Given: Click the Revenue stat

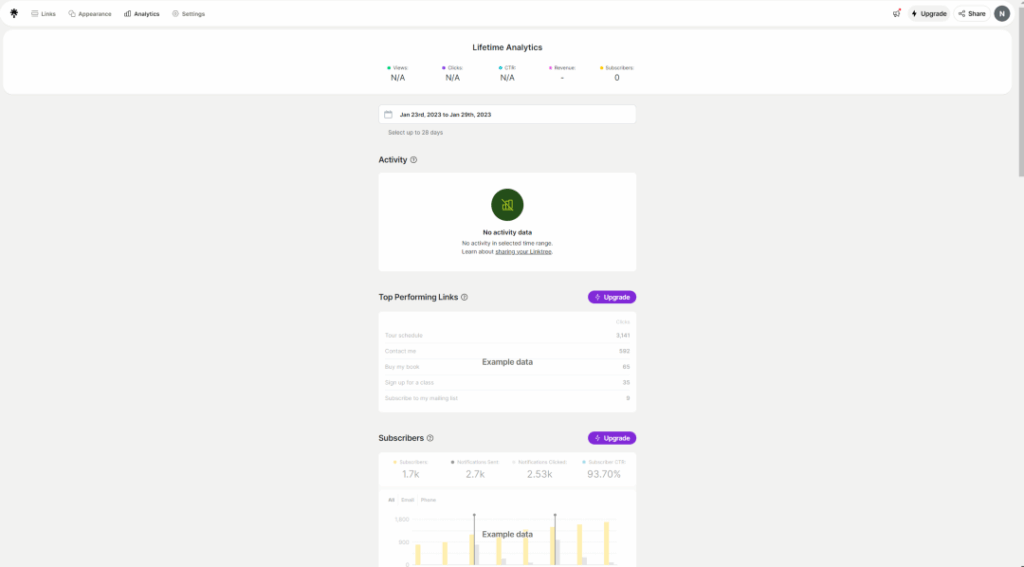Looking at the screenshot, I should point(562,73).
